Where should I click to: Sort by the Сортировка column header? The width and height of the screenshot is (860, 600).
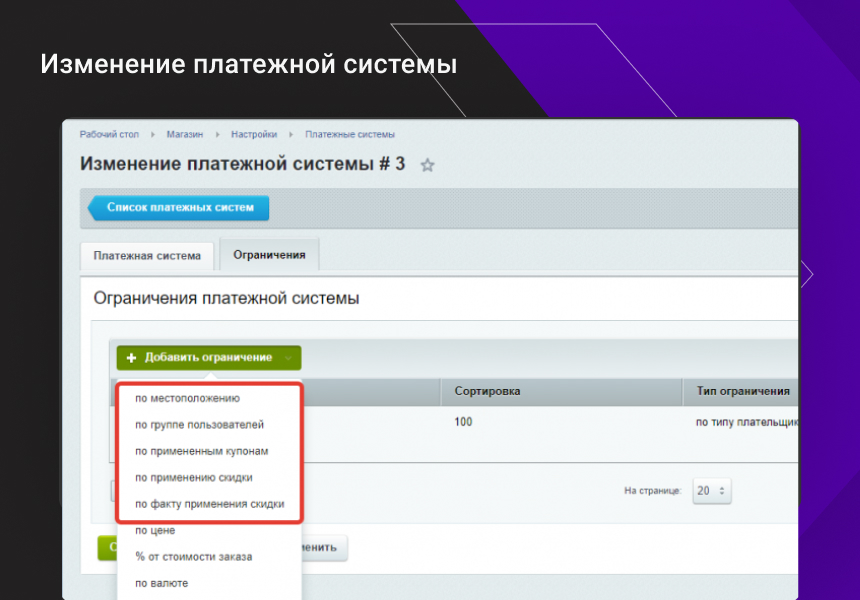tap(487, 392)
